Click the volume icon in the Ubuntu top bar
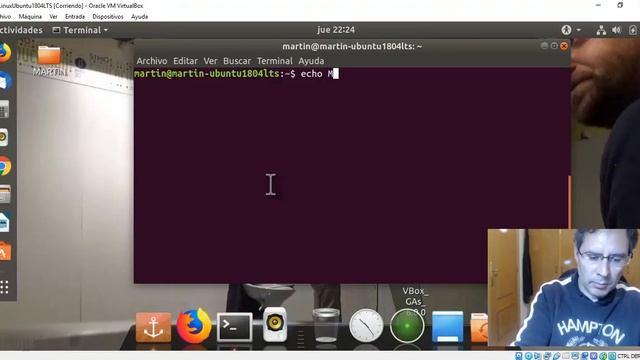Screen dimensions: 640x360 616,30
